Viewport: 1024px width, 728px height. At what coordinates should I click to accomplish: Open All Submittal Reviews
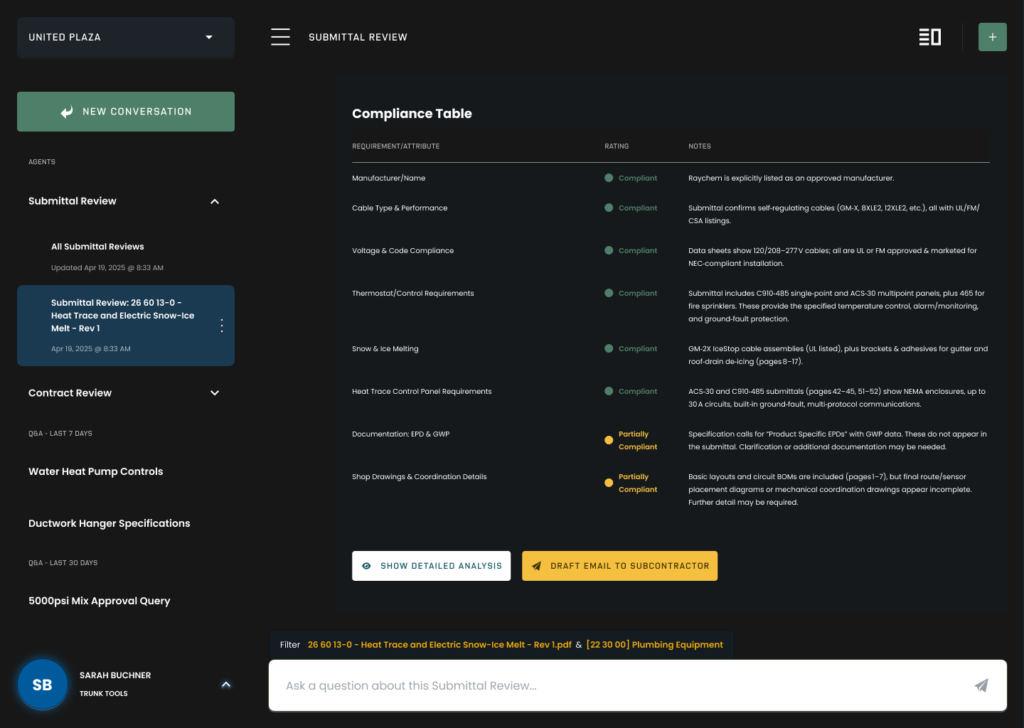98,246
